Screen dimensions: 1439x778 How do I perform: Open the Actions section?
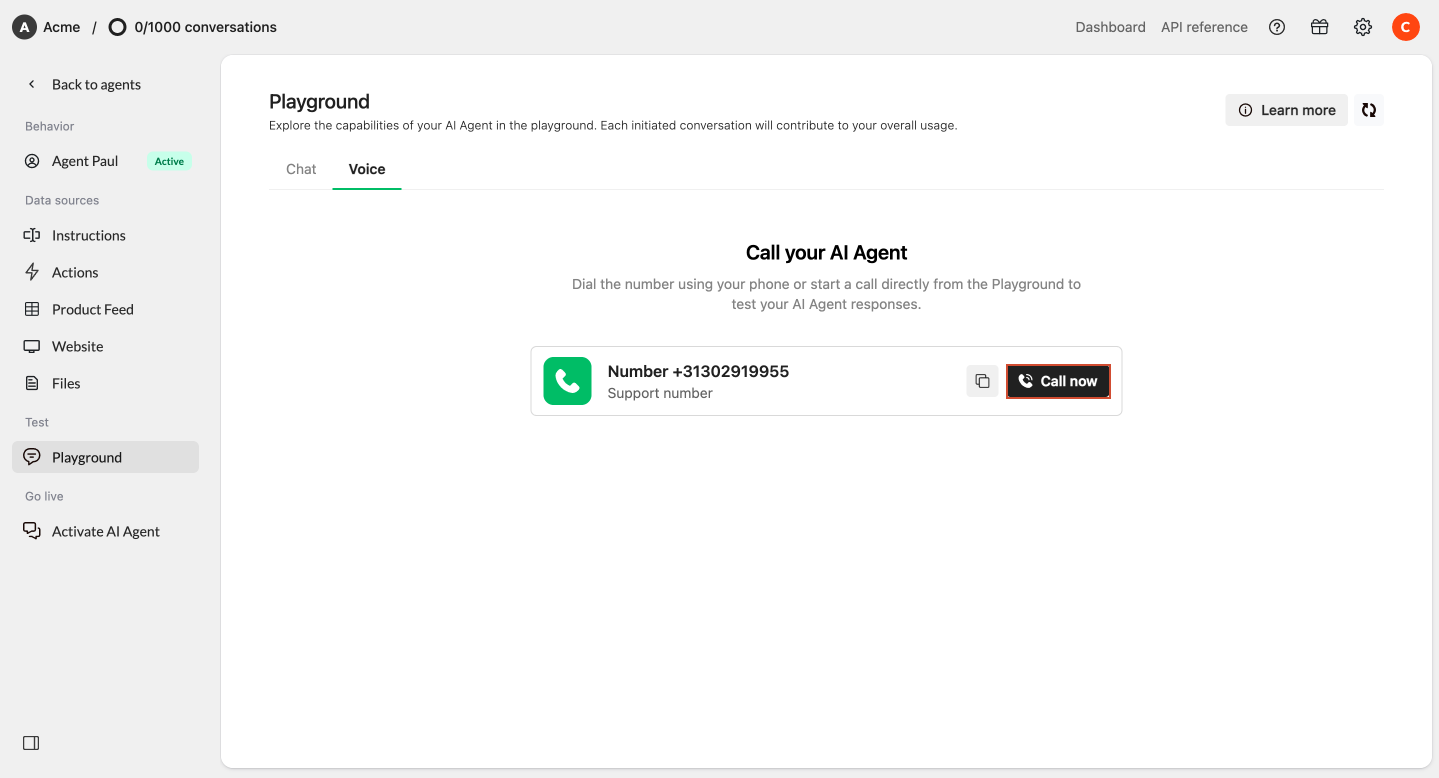tap(105, 272)
